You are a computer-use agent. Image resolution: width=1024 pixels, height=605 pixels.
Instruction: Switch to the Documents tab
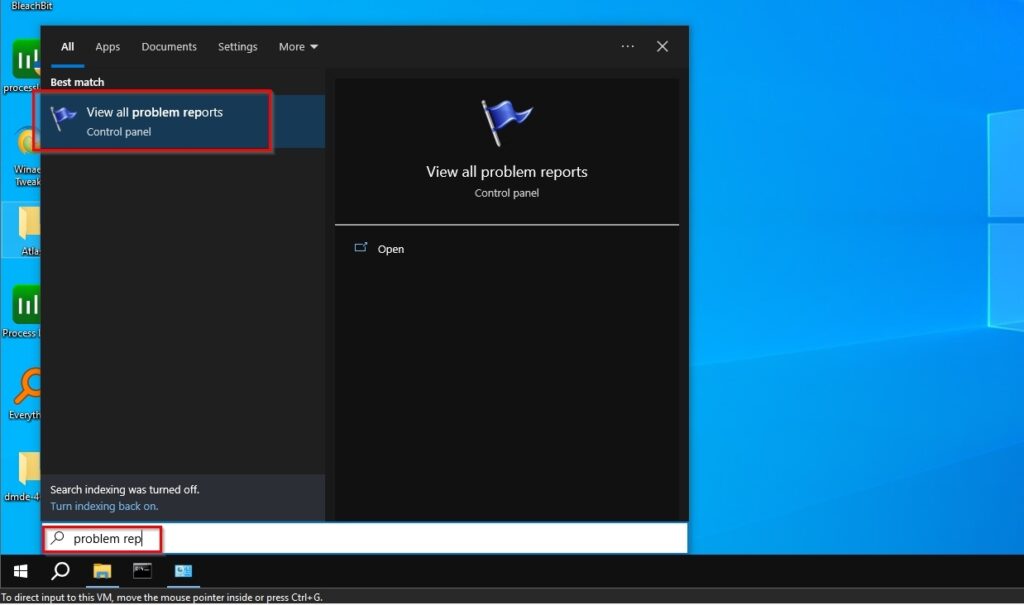168,46
